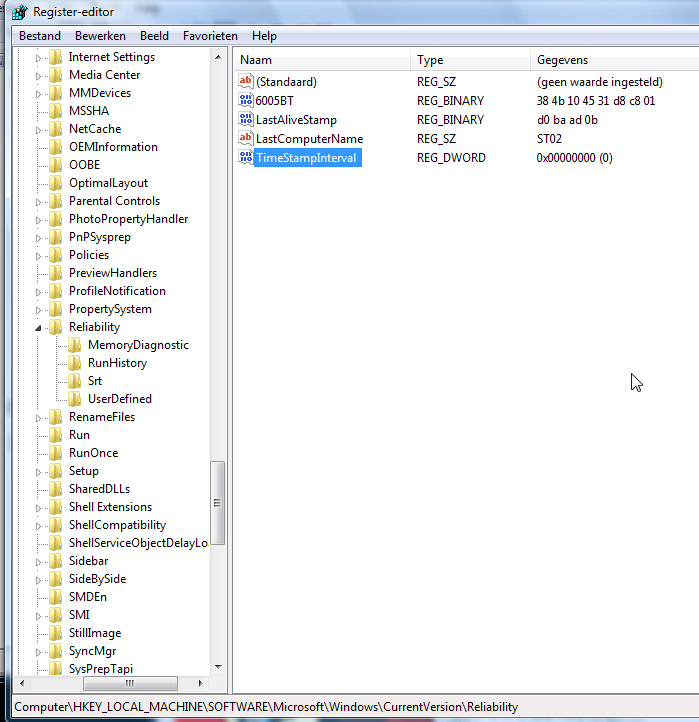Click the tree scrollbar down arrow
This screenshot has height=722, width=699.
tap(218, 667)
